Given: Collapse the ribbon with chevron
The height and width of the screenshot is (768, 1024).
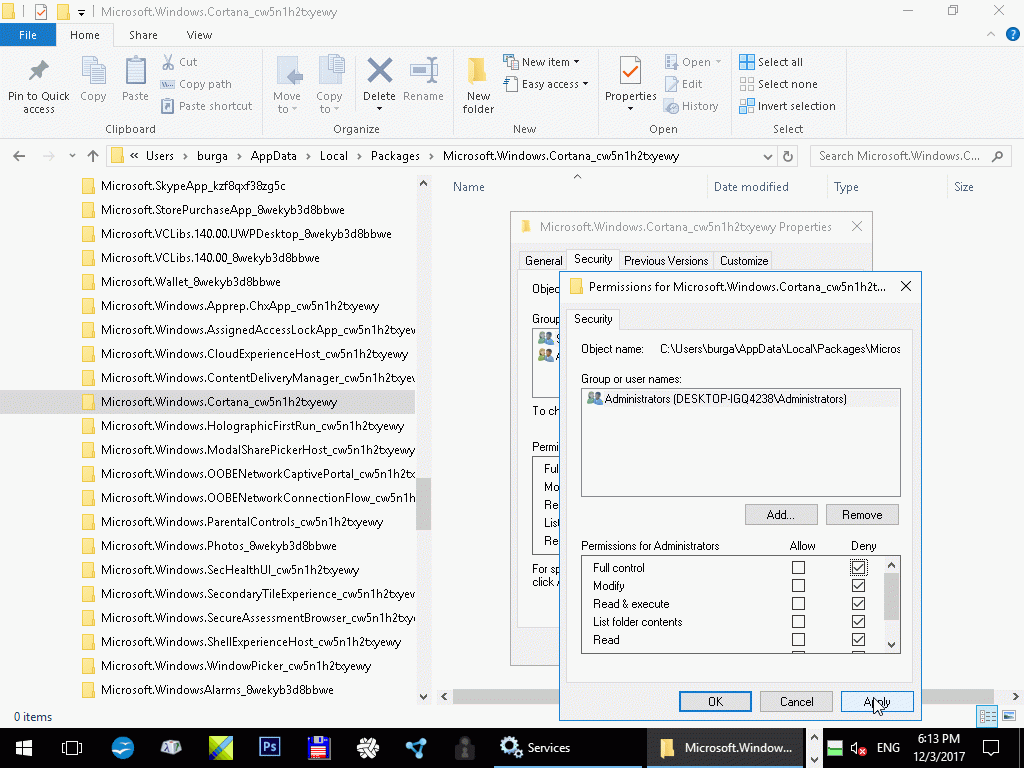Looking at the screenshot, I should (x=991, y=35).
